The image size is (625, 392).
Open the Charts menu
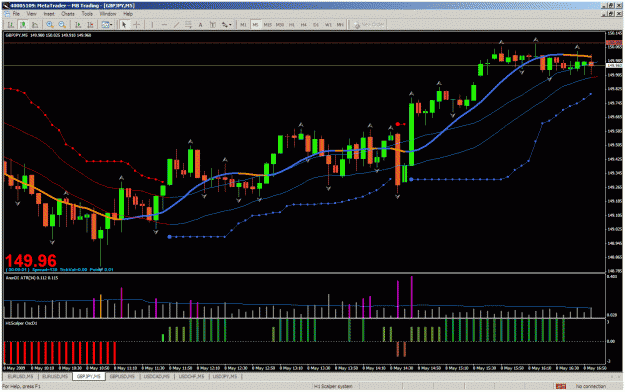(x=68, y=14)
